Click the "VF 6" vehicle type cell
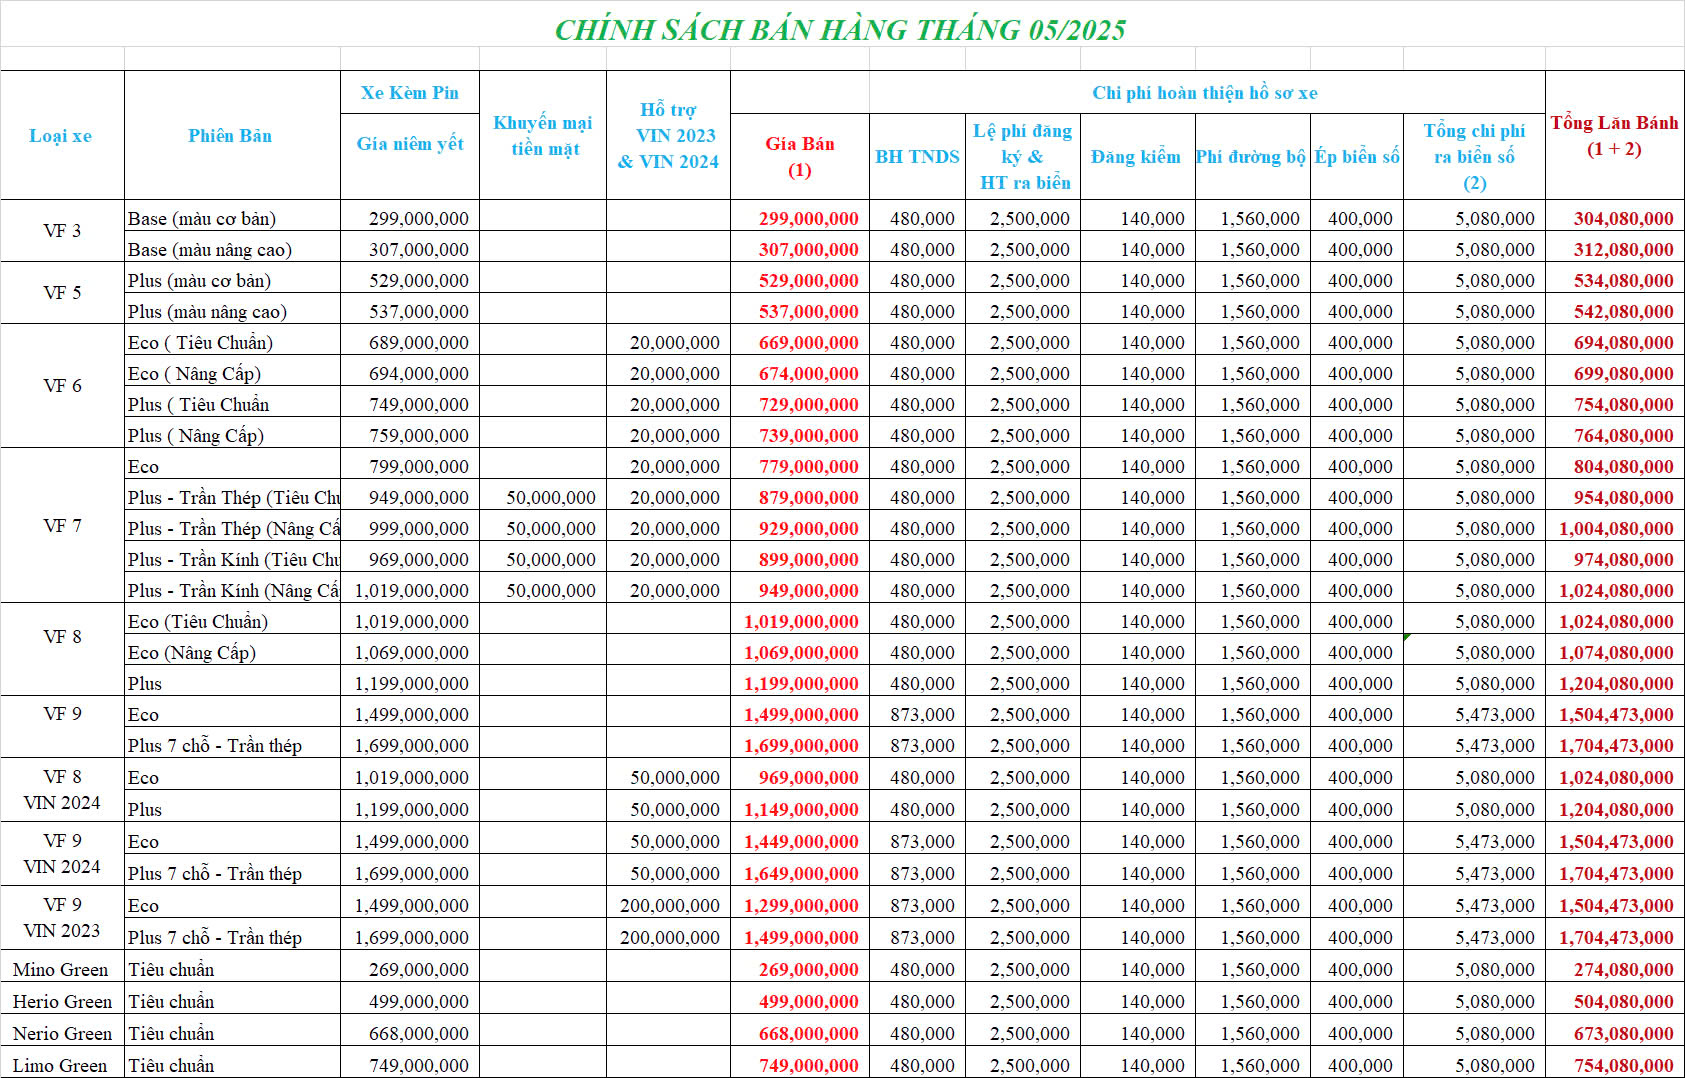Image resolution: width=1685 pixels, height=1078 pixels. point(62,386)
